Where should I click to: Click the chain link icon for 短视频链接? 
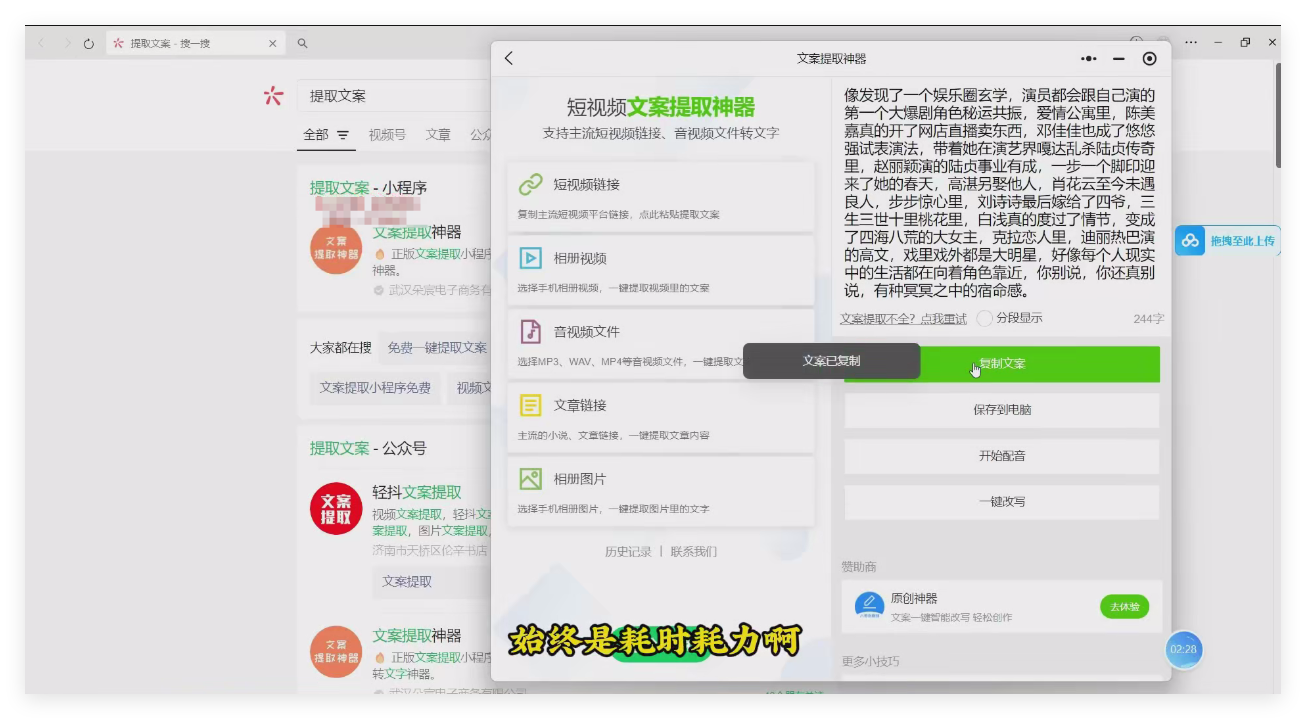click(531, 185)
